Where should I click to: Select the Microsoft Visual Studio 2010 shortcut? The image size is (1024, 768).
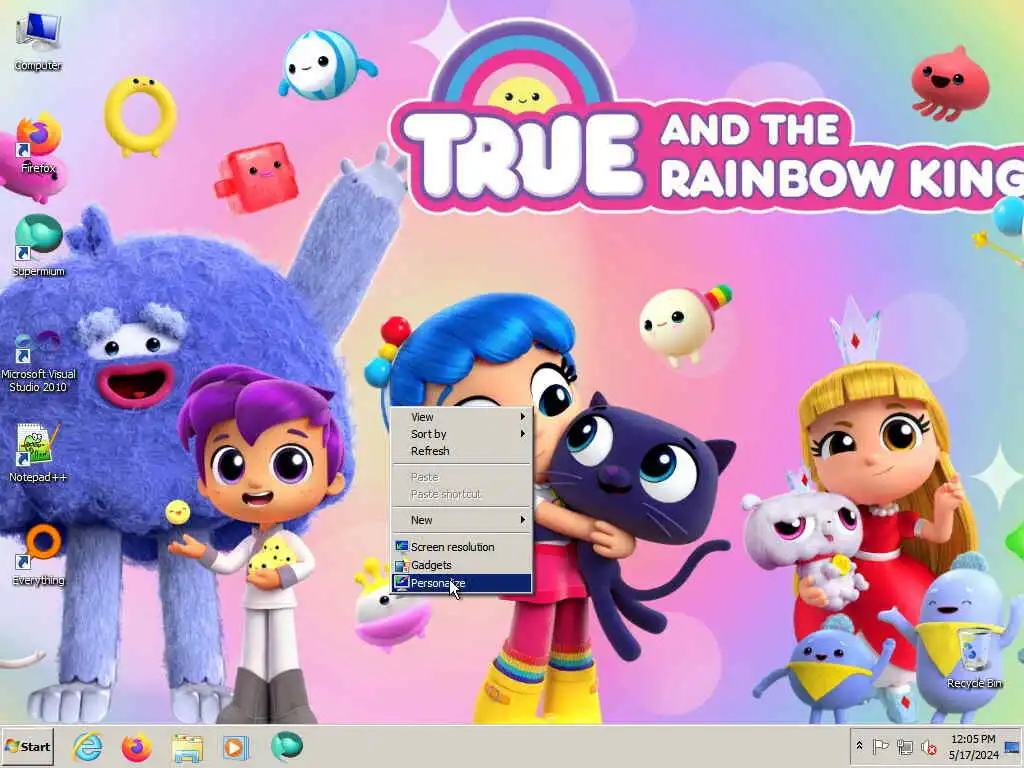click(38, 360)
